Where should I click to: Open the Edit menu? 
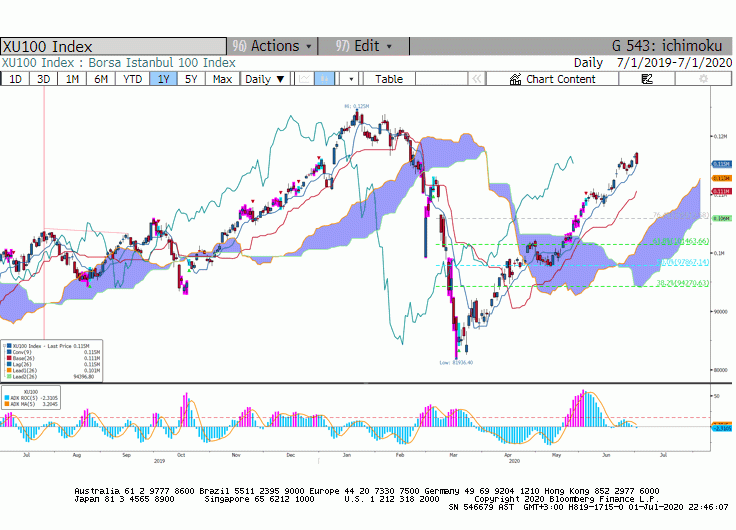pos(363,46)
